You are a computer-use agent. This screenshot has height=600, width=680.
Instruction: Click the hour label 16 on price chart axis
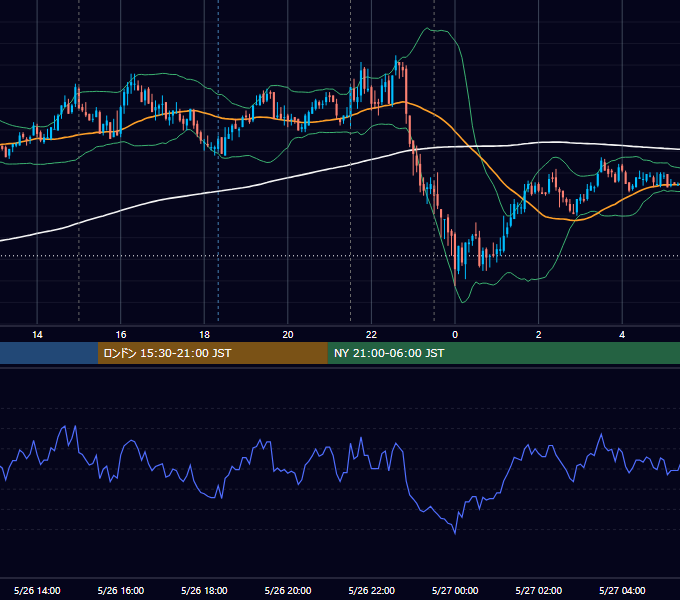121,335
